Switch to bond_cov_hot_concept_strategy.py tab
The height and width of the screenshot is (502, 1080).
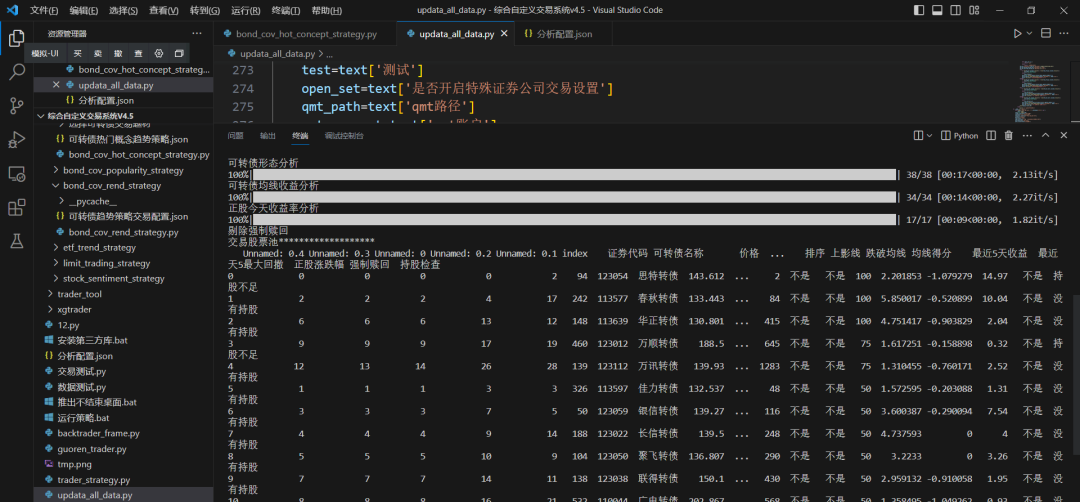pyautogui.click(x=306, y=34)
